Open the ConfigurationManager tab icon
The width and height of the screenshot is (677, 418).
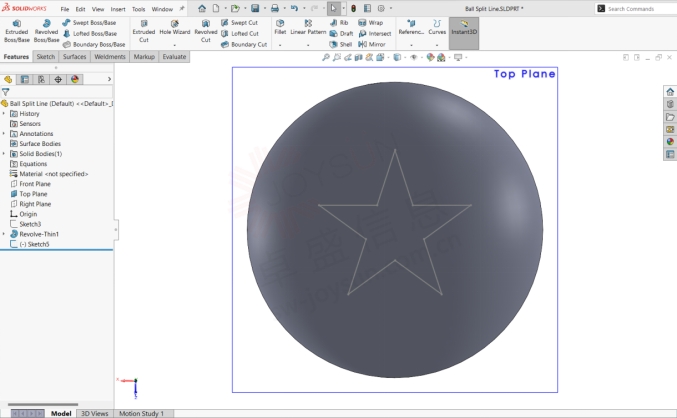41,79
